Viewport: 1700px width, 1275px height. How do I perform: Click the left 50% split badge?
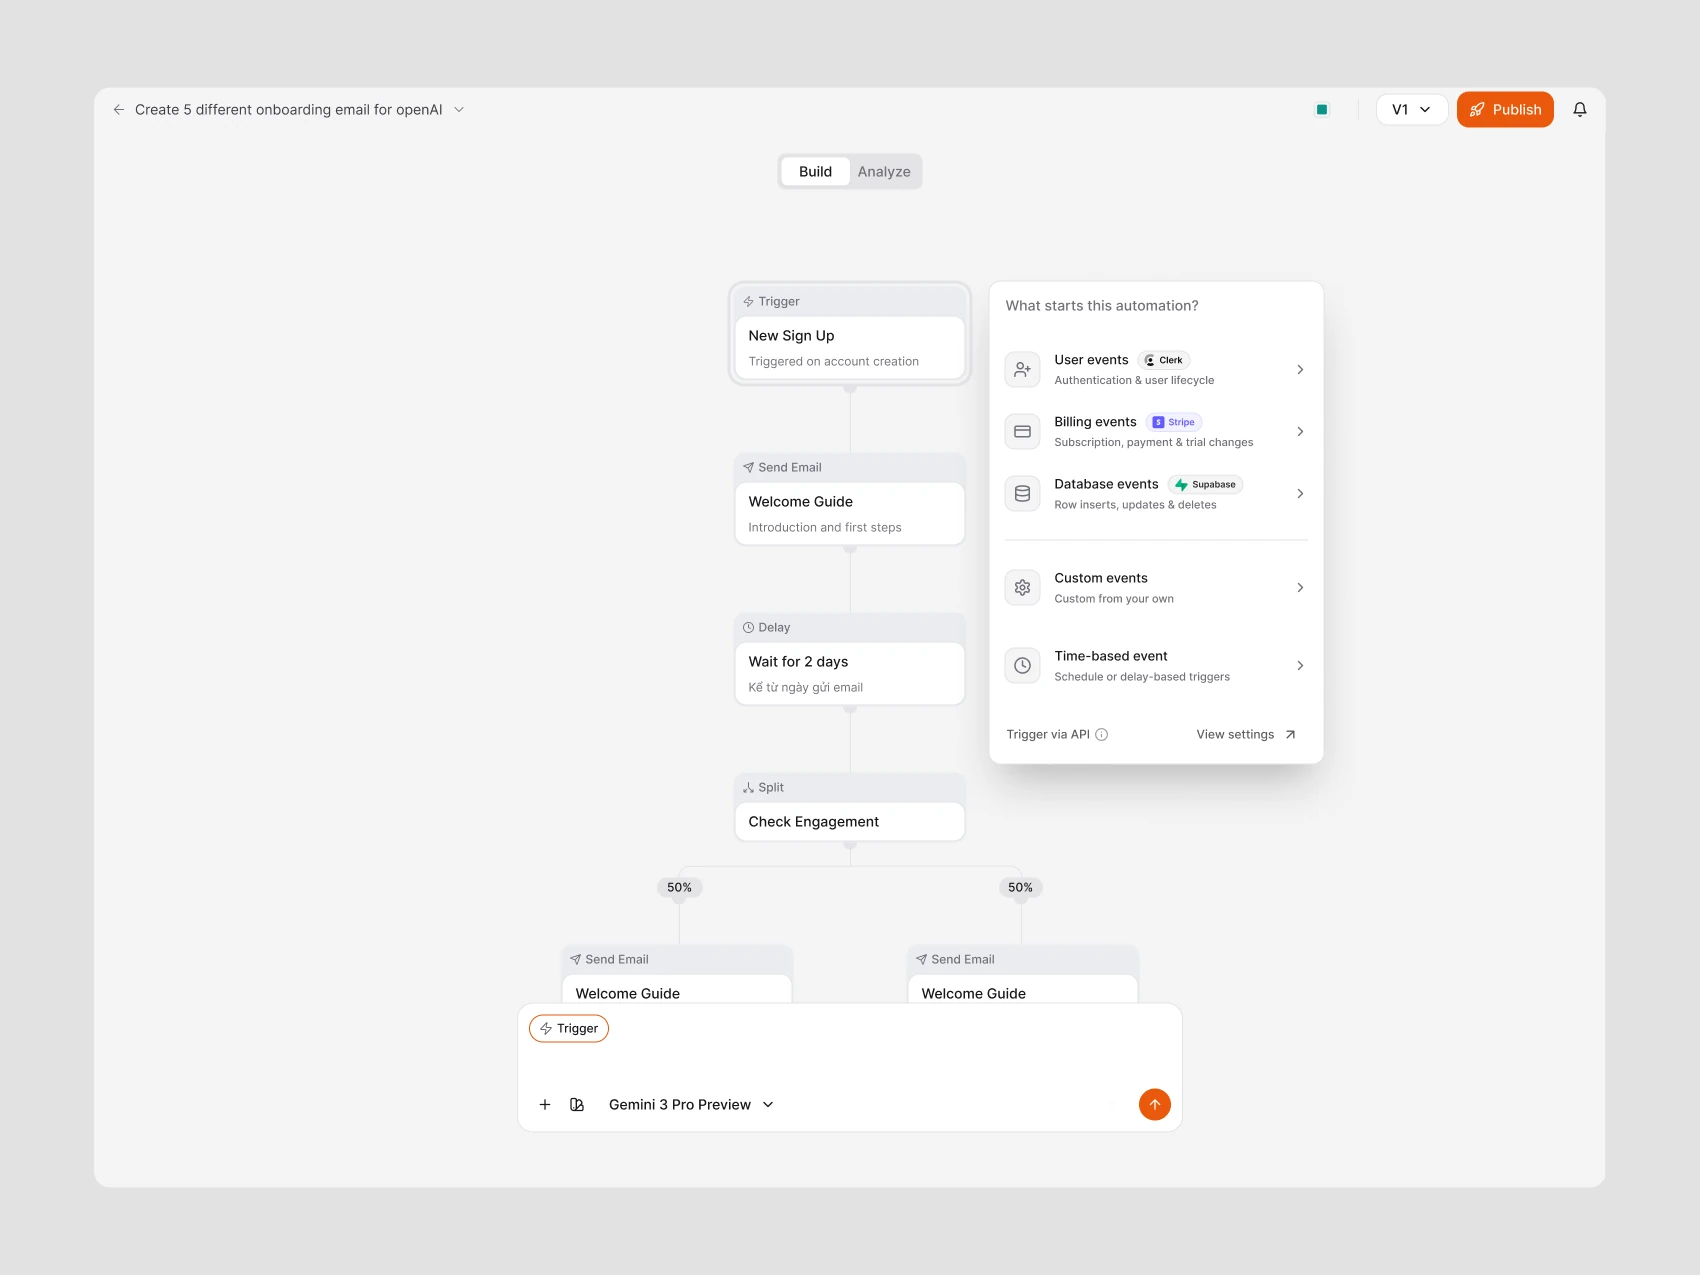pyautogui.click(x=679, y=888)
